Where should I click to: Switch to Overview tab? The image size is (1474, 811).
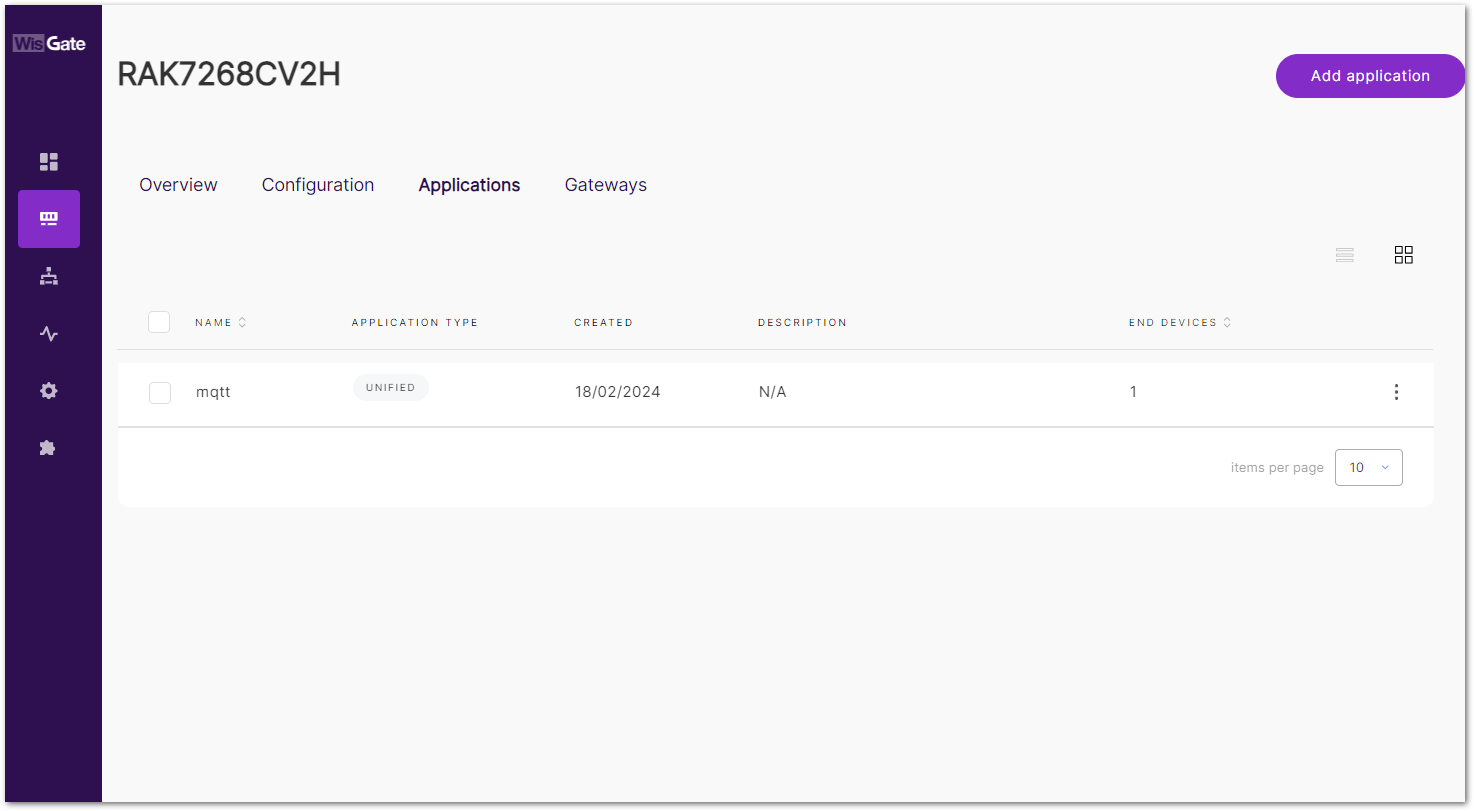tap(178, 185)
